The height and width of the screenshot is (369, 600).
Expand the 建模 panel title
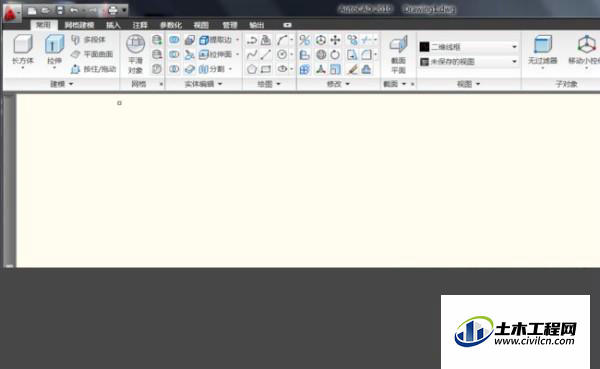click(x=62, y=84)
